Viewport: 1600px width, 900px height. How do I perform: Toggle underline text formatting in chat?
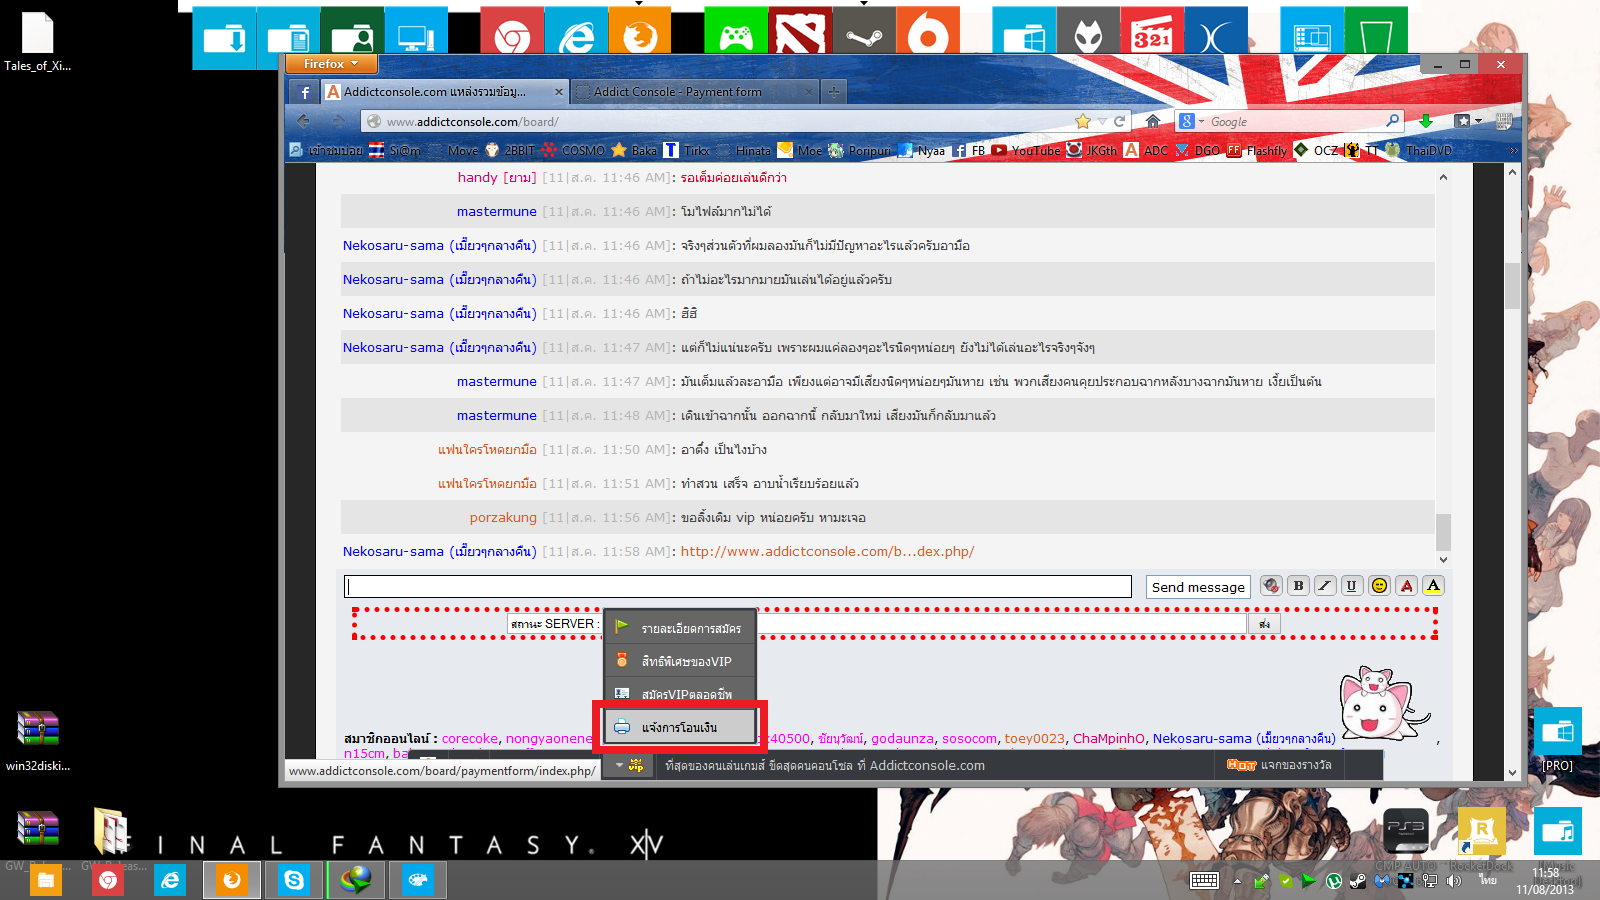tap(1352, 586)
